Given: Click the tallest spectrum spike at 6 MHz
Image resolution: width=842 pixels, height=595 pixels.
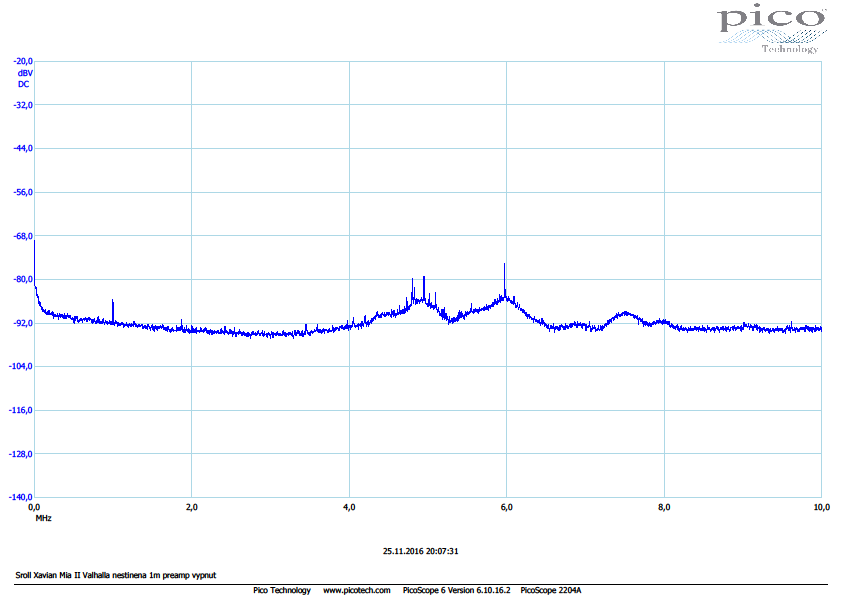Looking at the screenshot, I should [504, 279].
